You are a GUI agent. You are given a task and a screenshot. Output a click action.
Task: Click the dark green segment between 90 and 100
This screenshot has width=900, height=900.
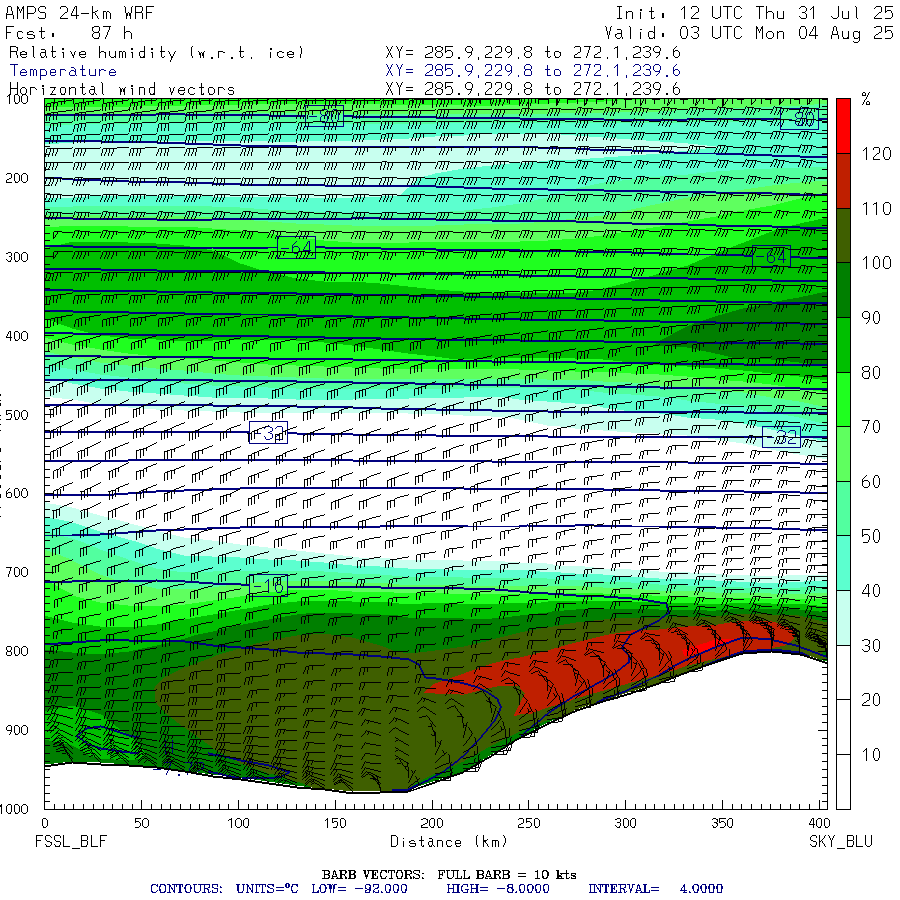[x=843, y=290]
